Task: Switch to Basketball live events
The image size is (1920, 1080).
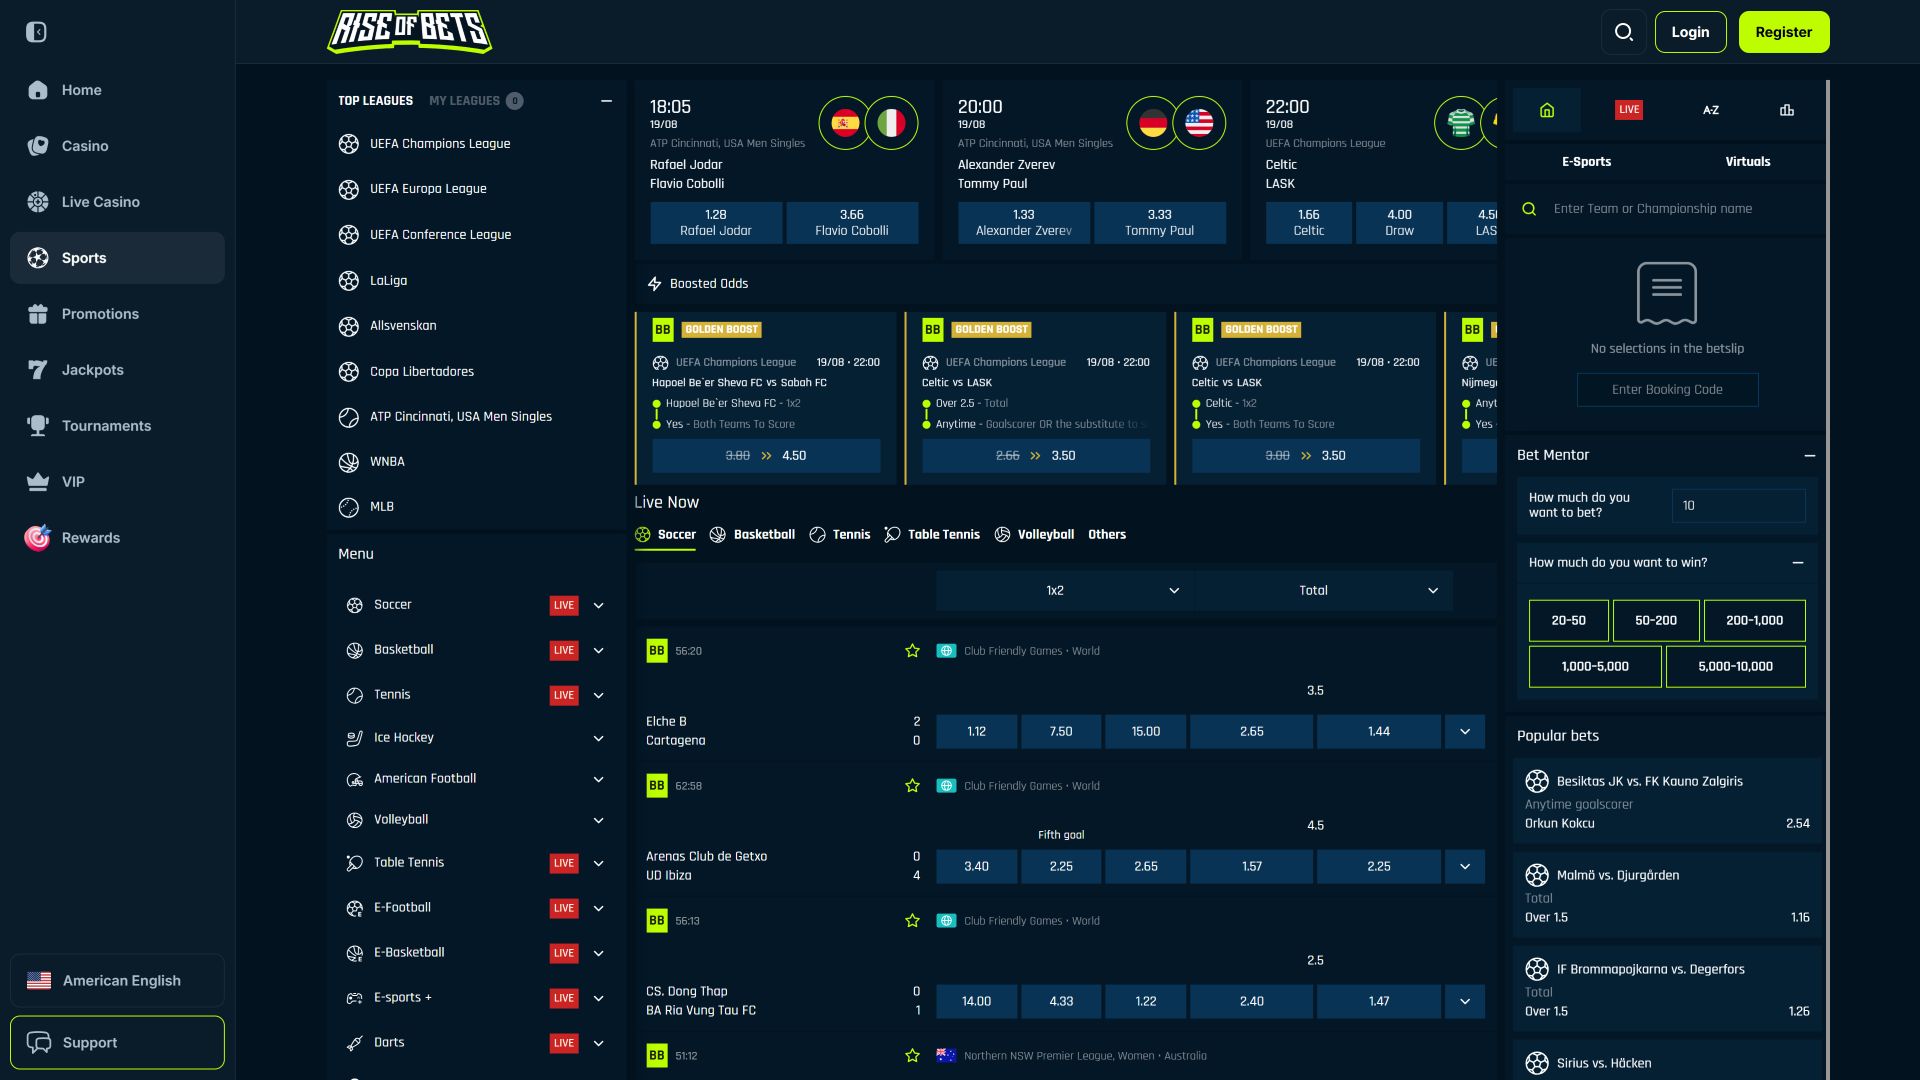Action: 752,535
